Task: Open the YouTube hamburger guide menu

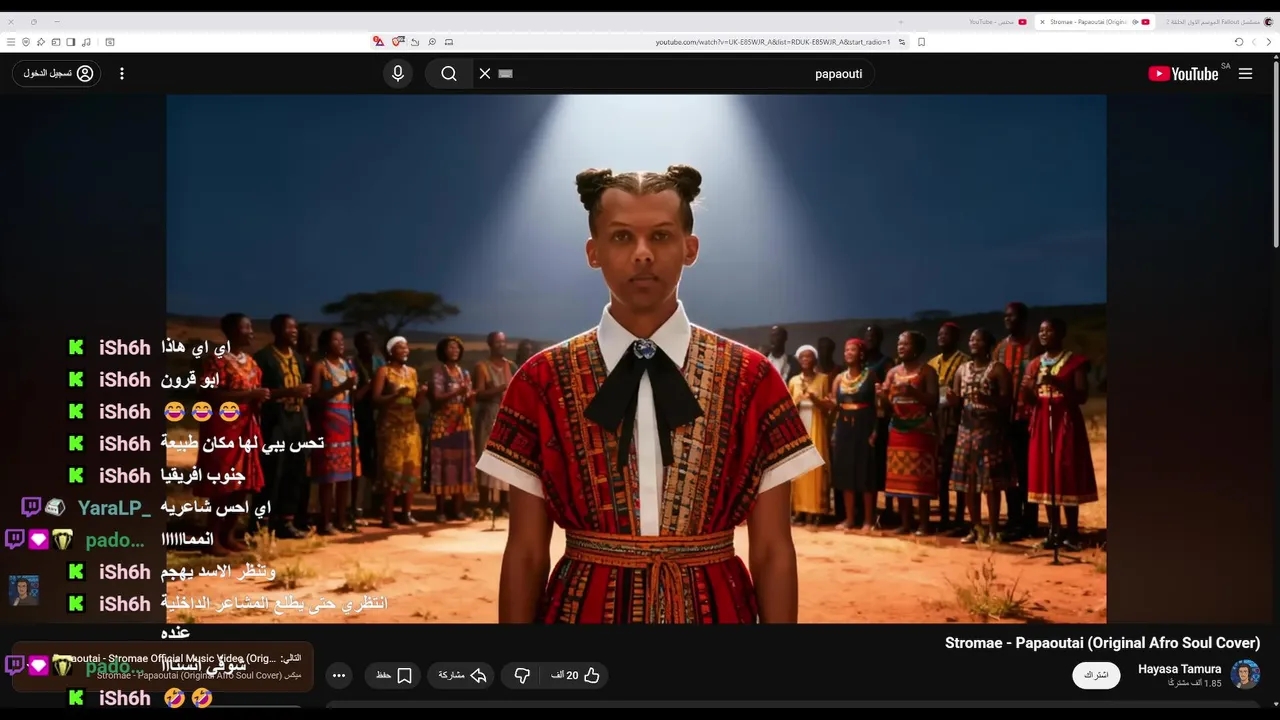Action: pos(1245,74)
